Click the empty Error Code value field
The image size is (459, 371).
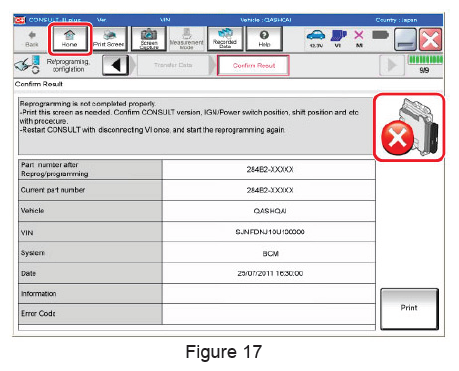tap(269, 314)
